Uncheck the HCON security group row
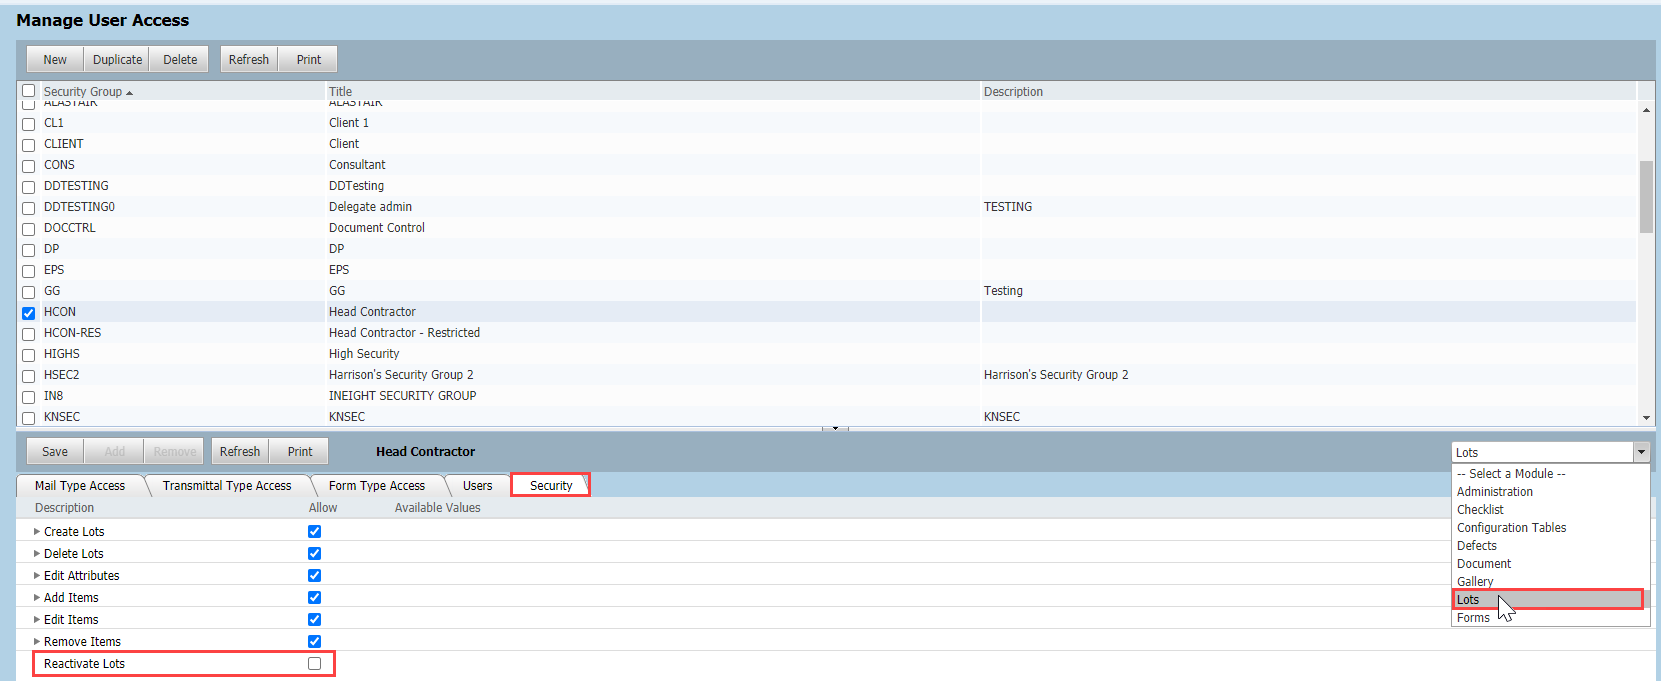This screenshot has width=1661, height=681. tap(29, 313)
